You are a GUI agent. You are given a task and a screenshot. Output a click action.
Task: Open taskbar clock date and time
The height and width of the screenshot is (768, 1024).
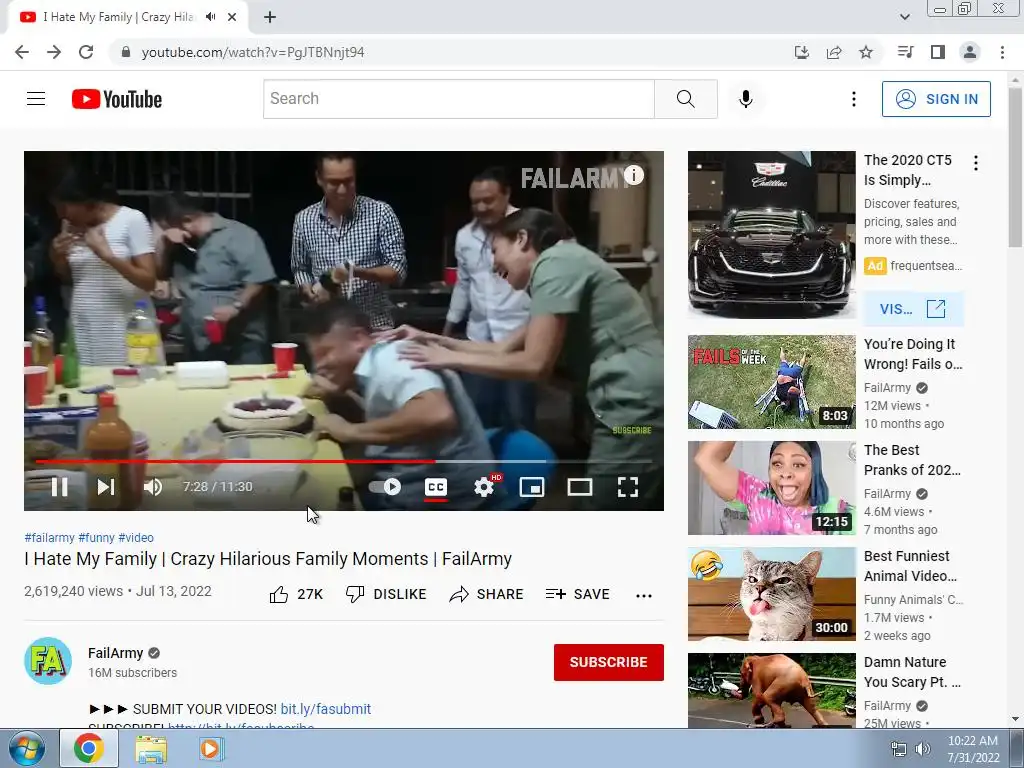click(973, 749)
